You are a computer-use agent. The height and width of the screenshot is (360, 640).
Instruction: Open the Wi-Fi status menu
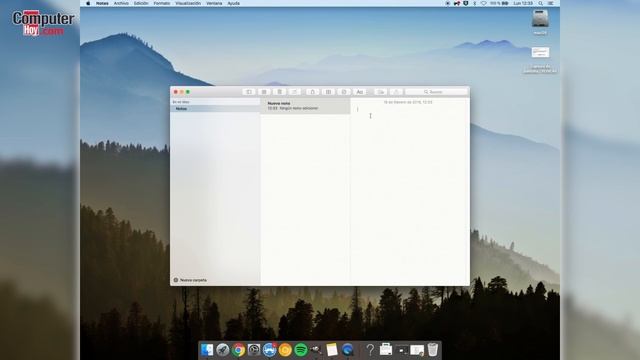[x=484, y=3]
